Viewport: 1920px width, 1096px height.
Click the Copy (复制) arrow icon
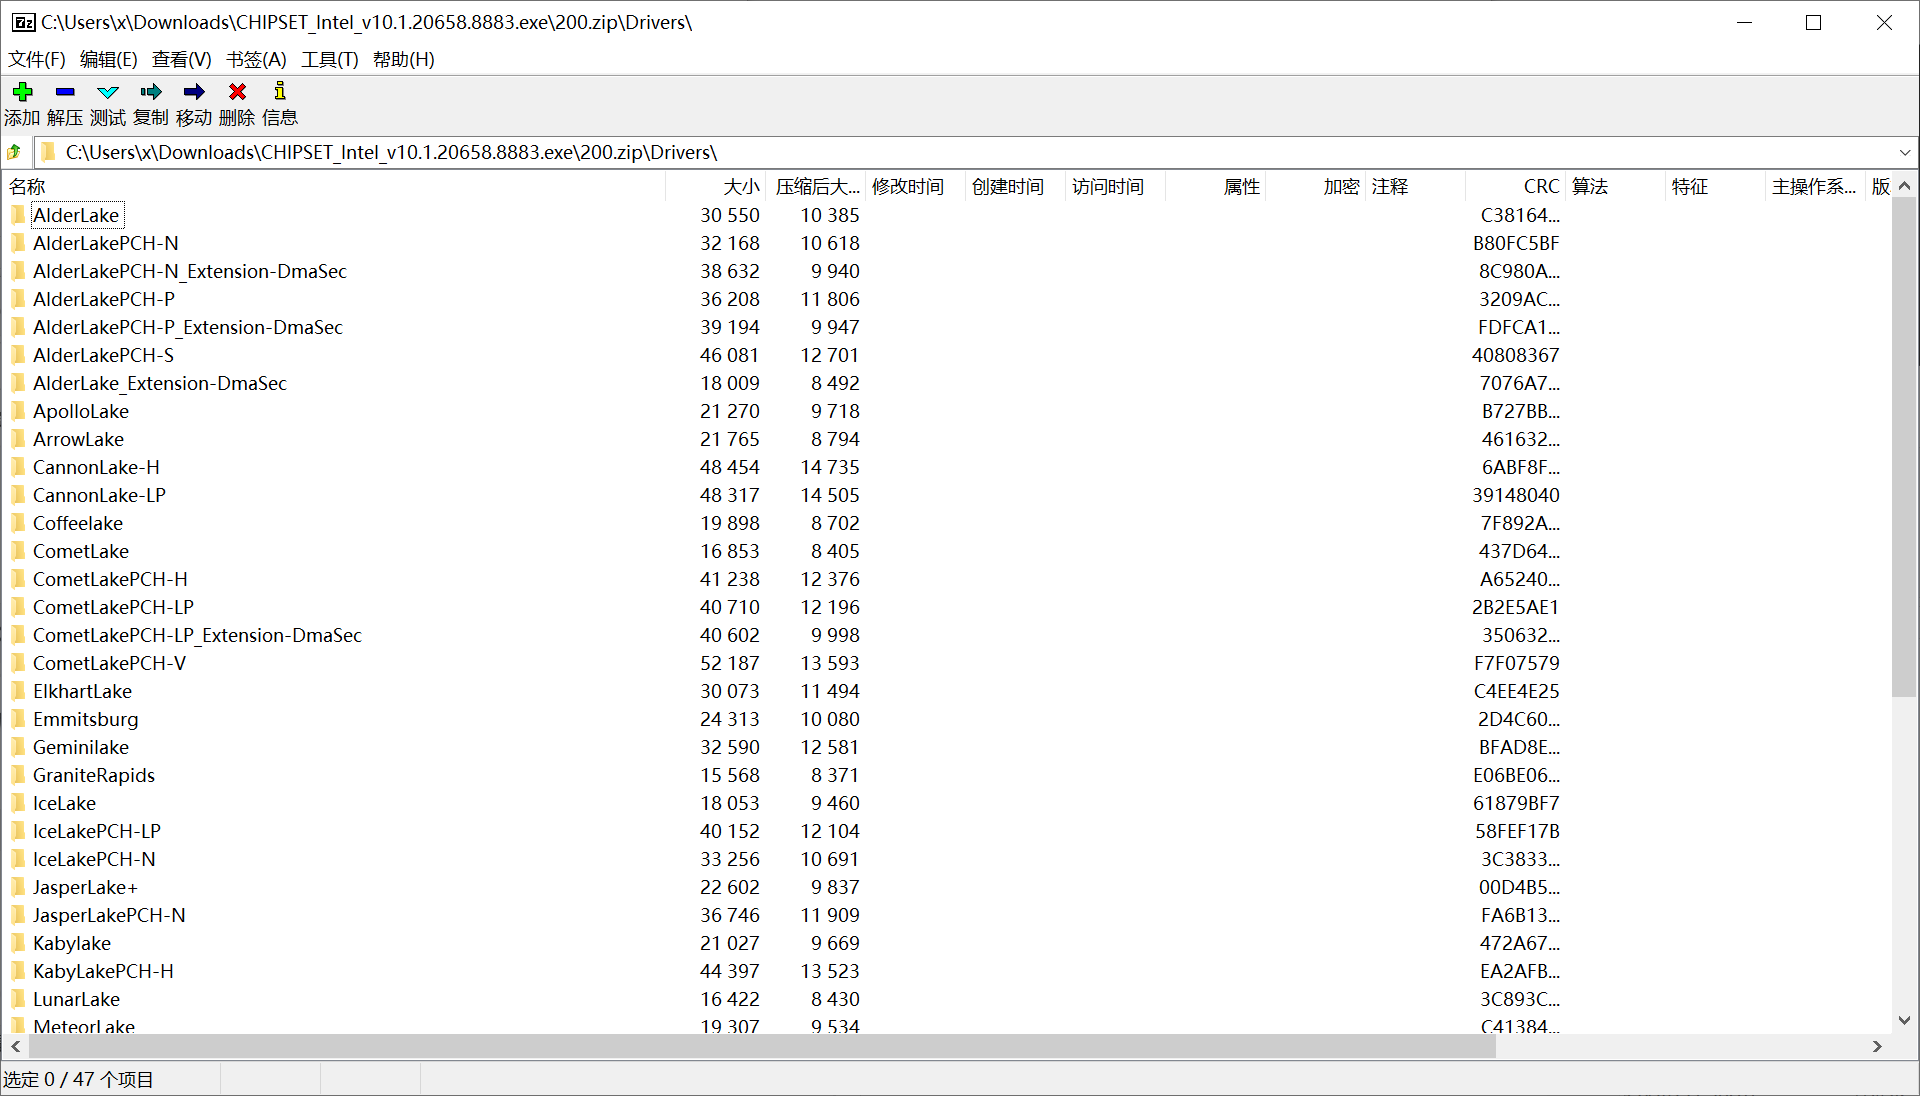(151, 92)
